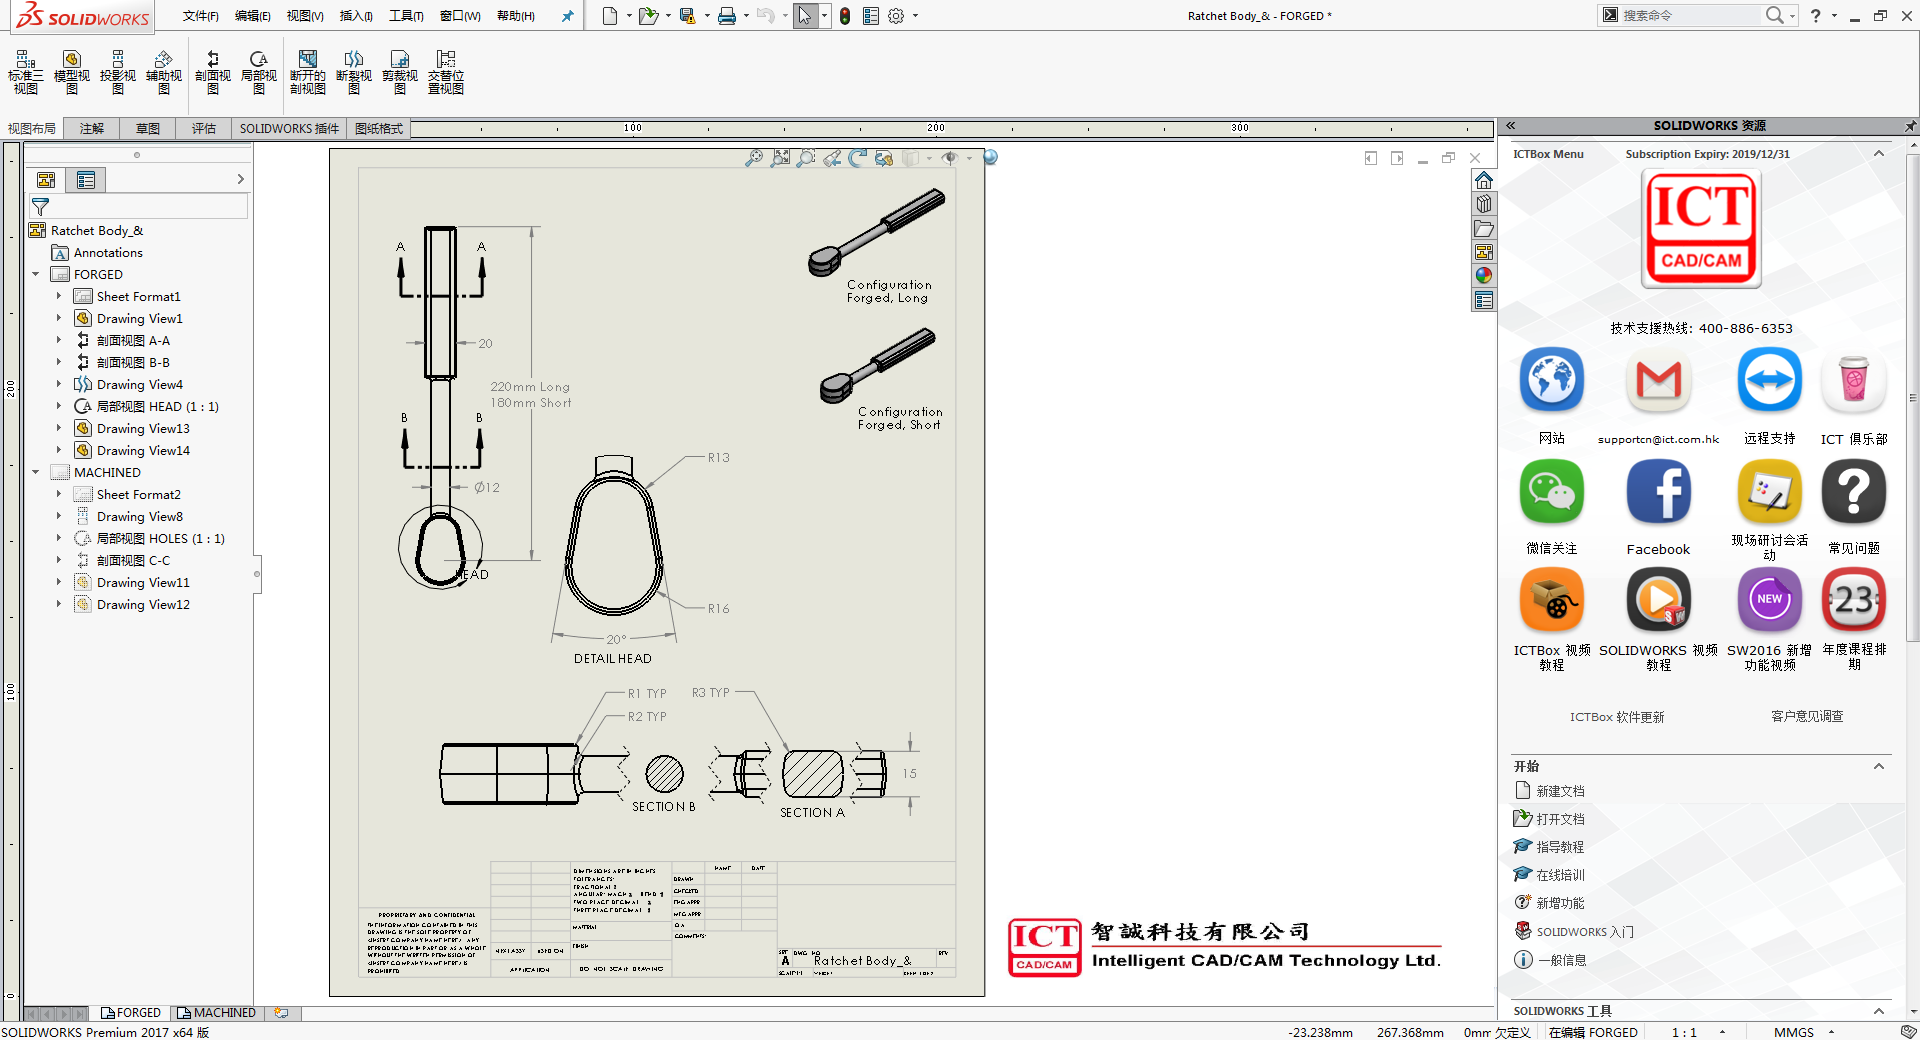The height and width of the screenshot is (1040, 1920).
Task: Insert a Section View from the toolbar
Action: pos(213,72)
